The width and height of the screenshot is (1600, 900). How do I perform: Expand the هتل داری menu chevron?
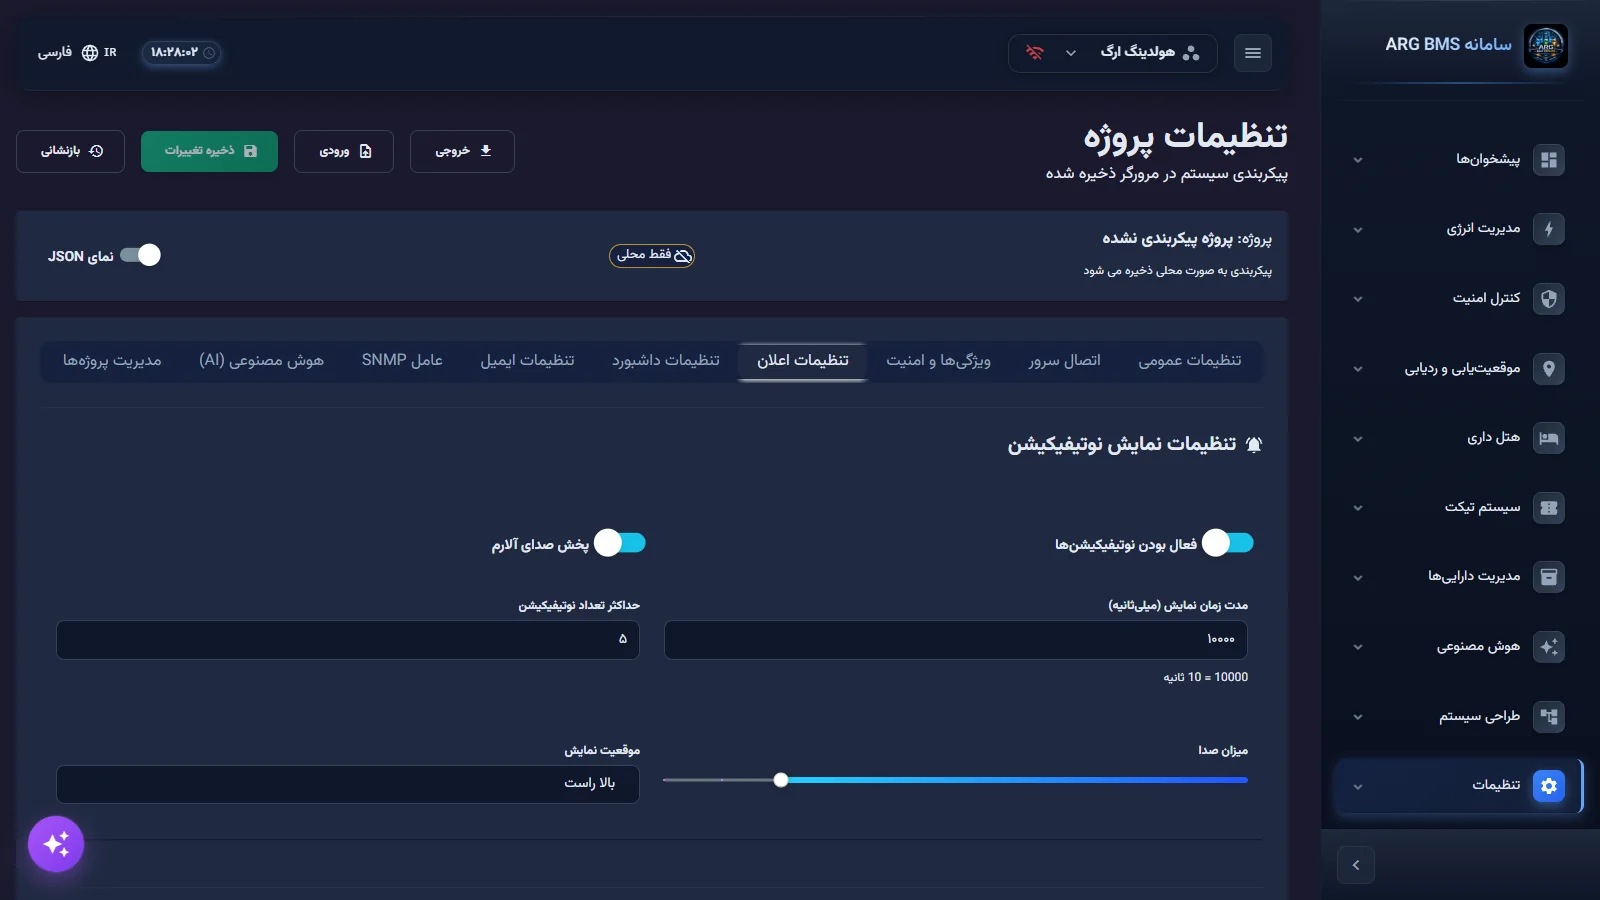click(1358, 439)
